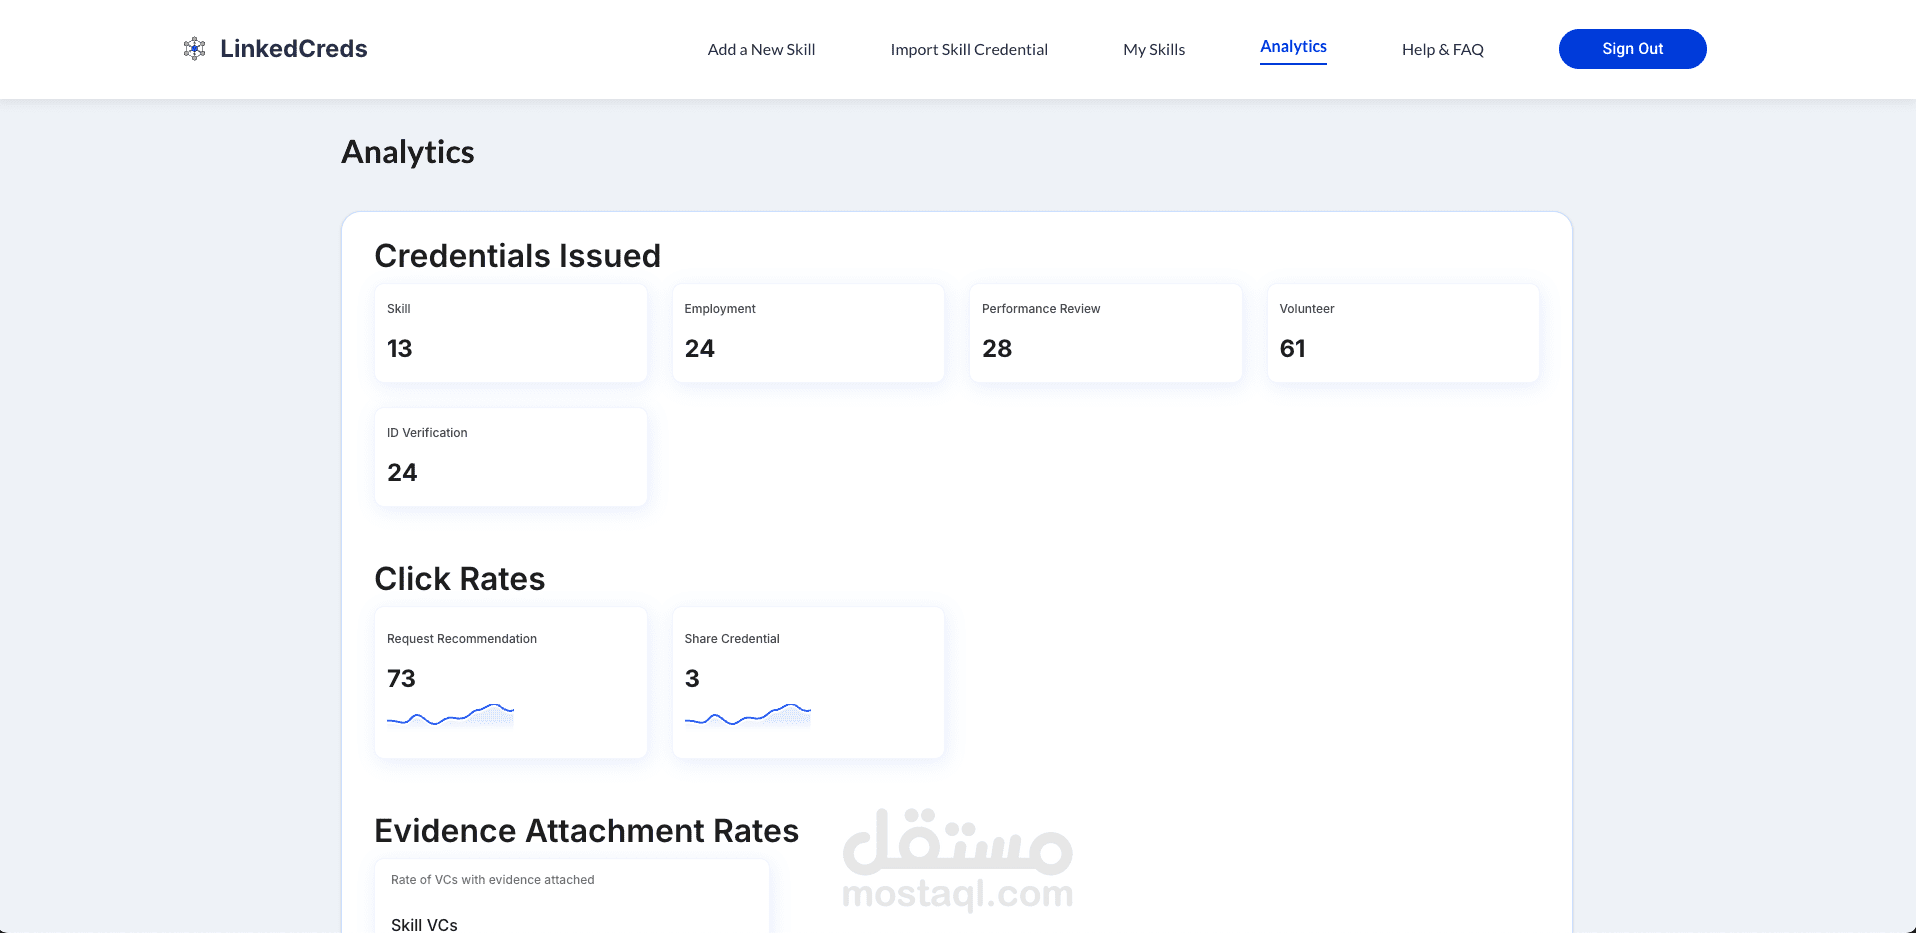
Task: Open the ID Verification card
Action: tap(510, 457)
